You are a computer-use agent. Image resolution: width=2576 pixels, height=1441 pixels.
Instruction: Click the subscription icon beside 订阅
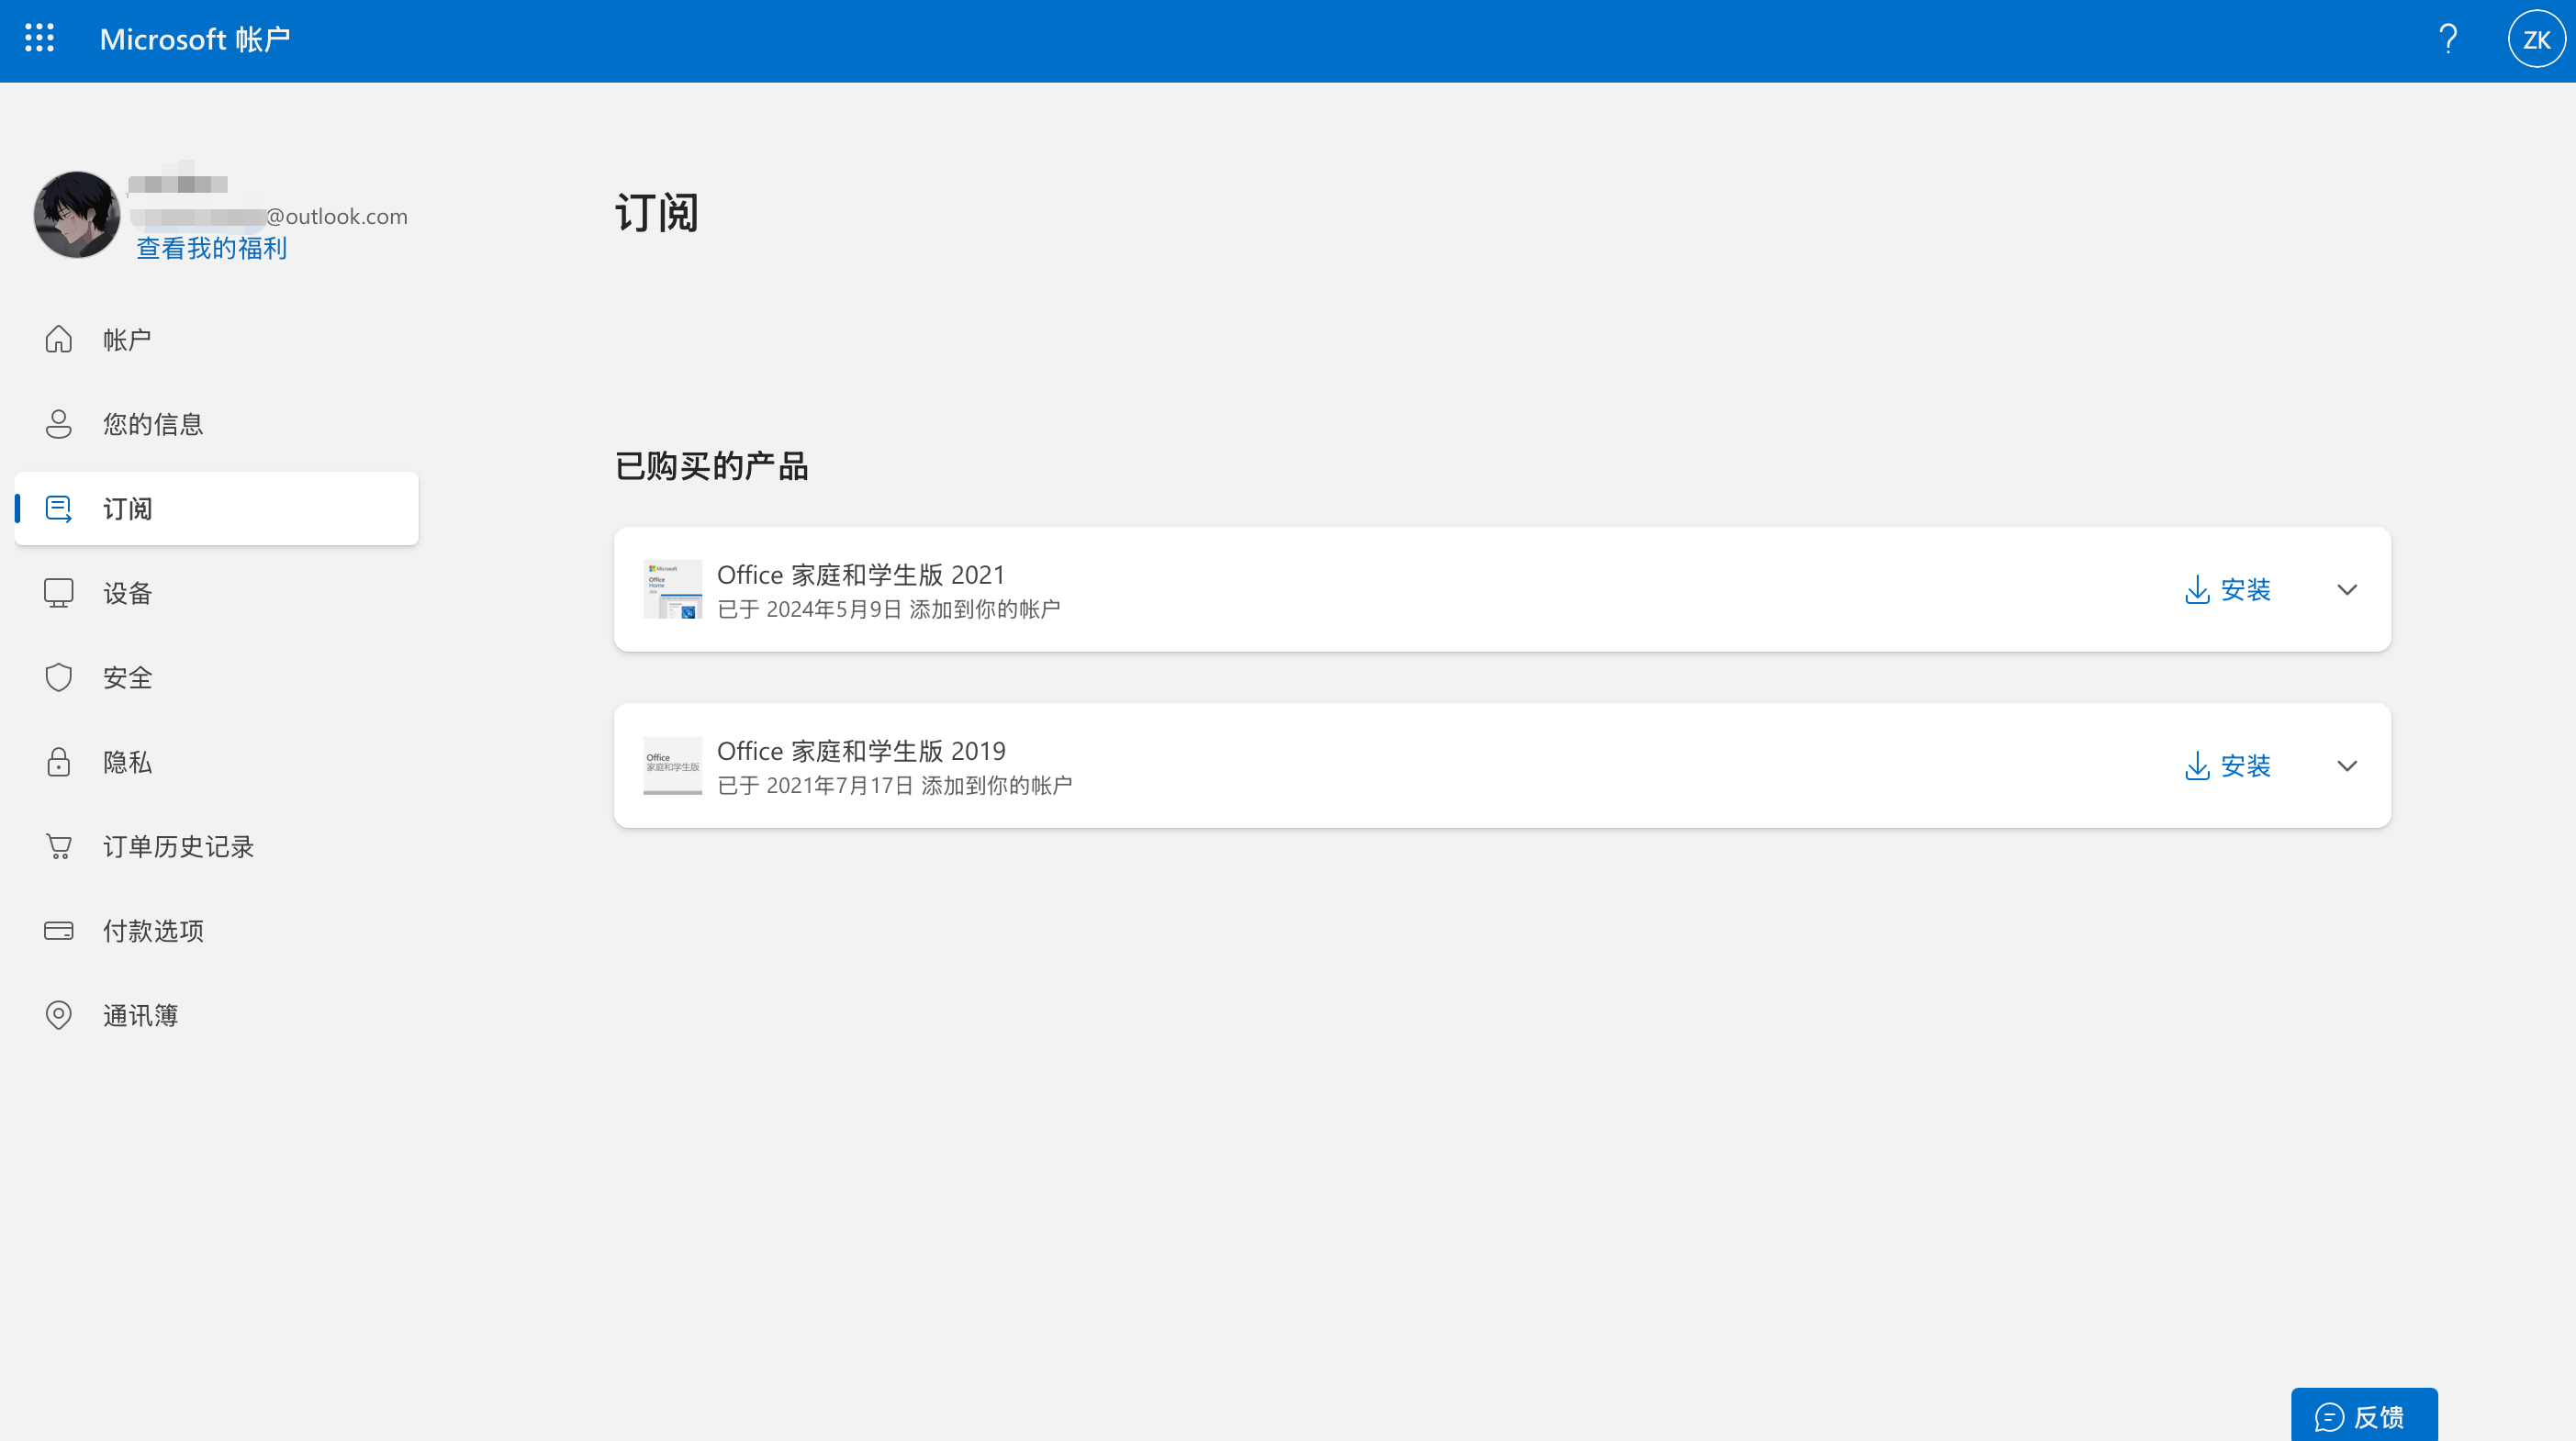tap(58, 508)
